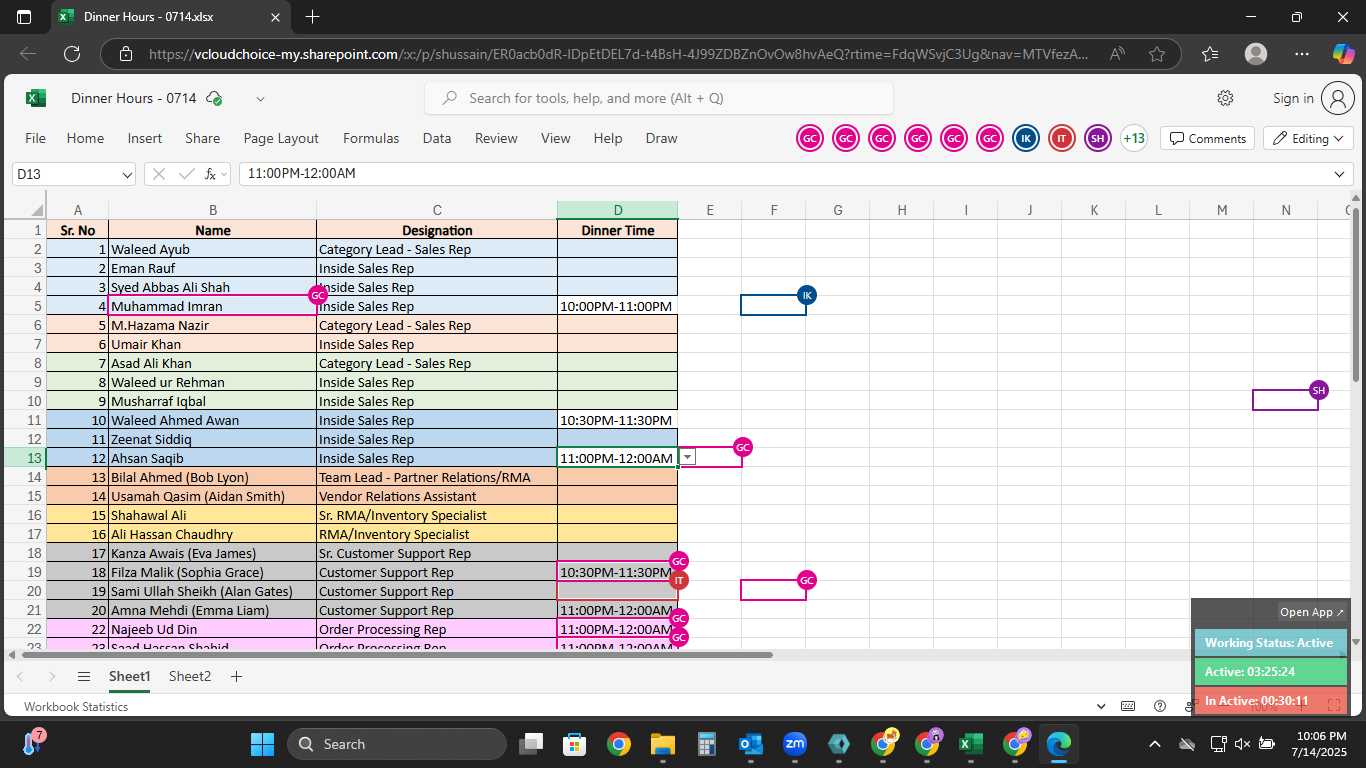Open the Editing mode dropdown
The width and height of the screenshot is (1366, 768).
pos(1308,138)
